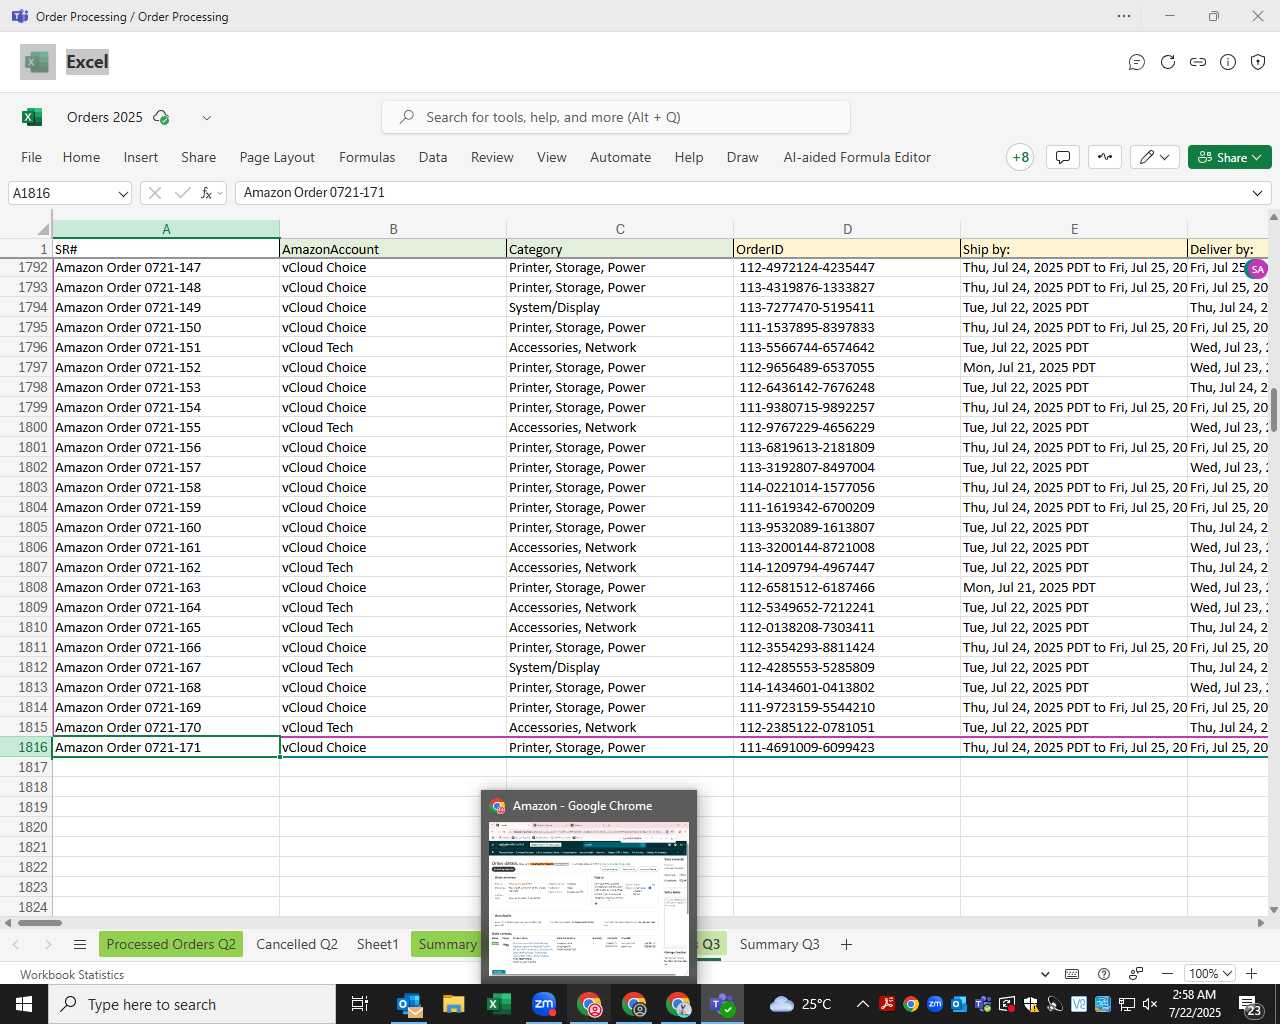The width and height of the screenshot is (1280, 1024).
Task: Click into the formula bar text
Action: (x=740, y=193)
